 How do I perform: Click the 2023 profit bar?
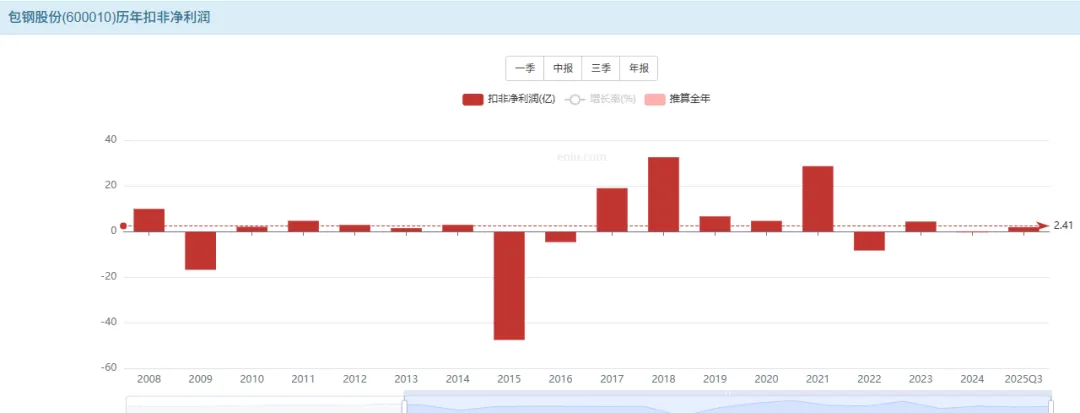pyautogui.click(x=921, y=226)
